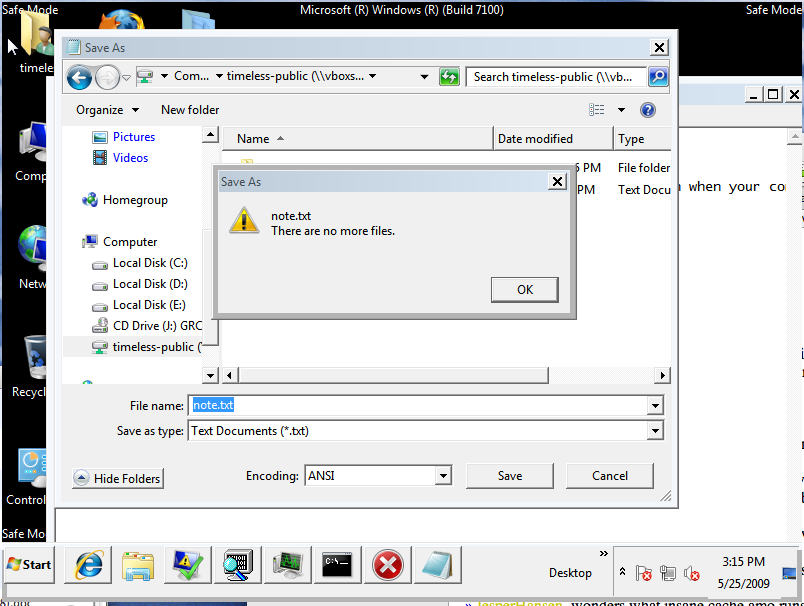
Task: Open the view options dropdown arrow
Action: point(621,110)
